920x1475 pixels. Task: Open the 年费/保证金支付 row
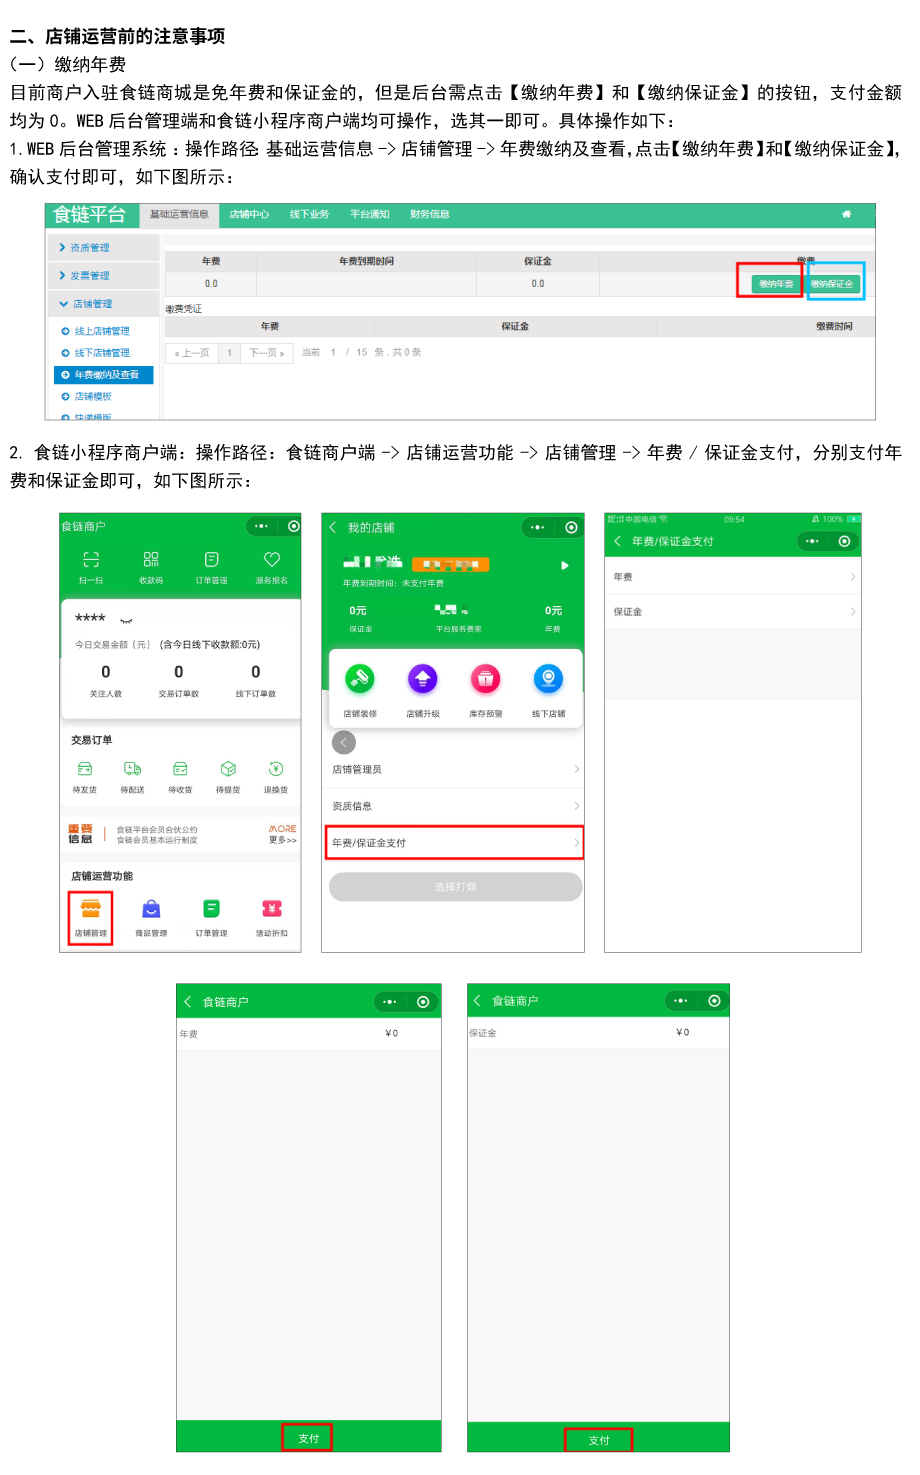(454, 843)
